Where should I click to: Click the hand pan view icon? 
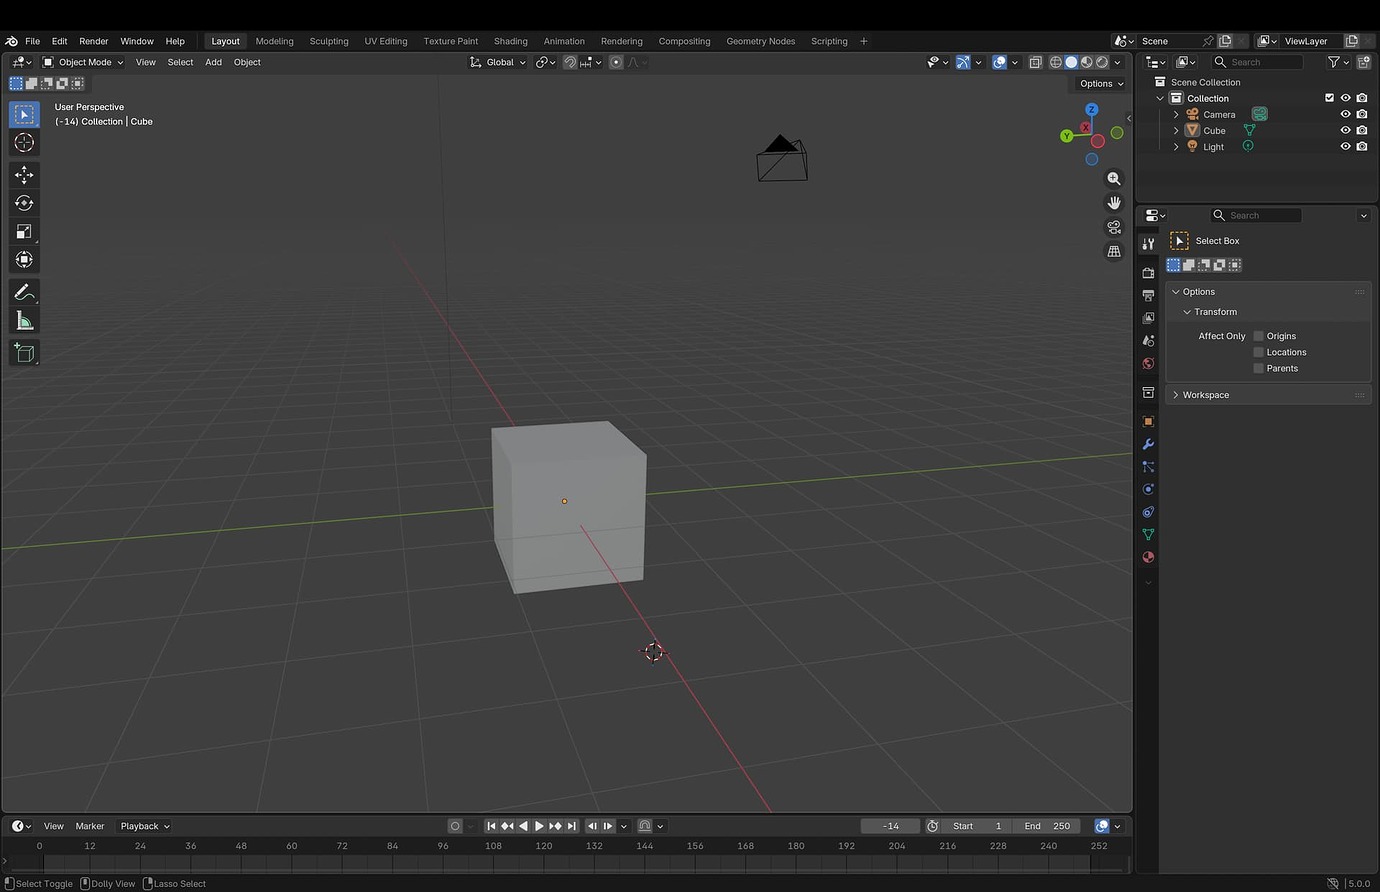point(1114,202)
